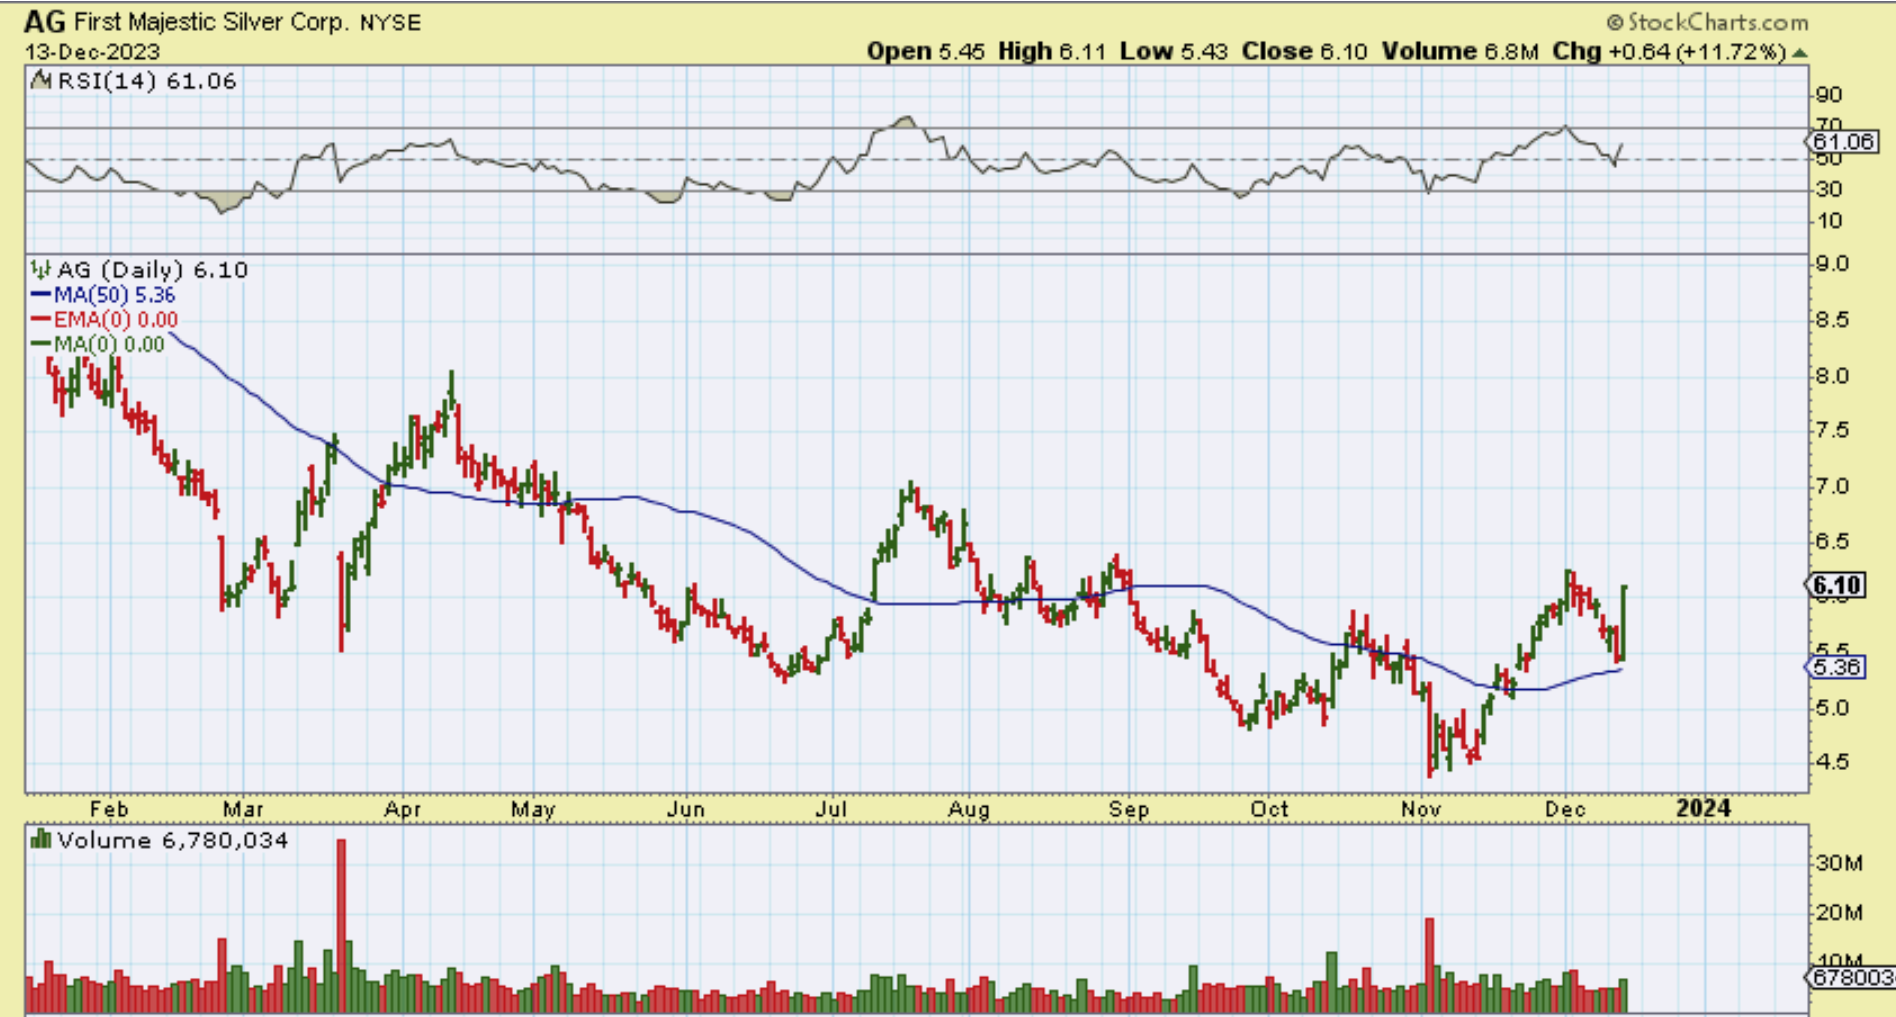Click the price bars icon beside AG (Daily)
The width and height of the screenshot is (1896, 1017).
41,269
